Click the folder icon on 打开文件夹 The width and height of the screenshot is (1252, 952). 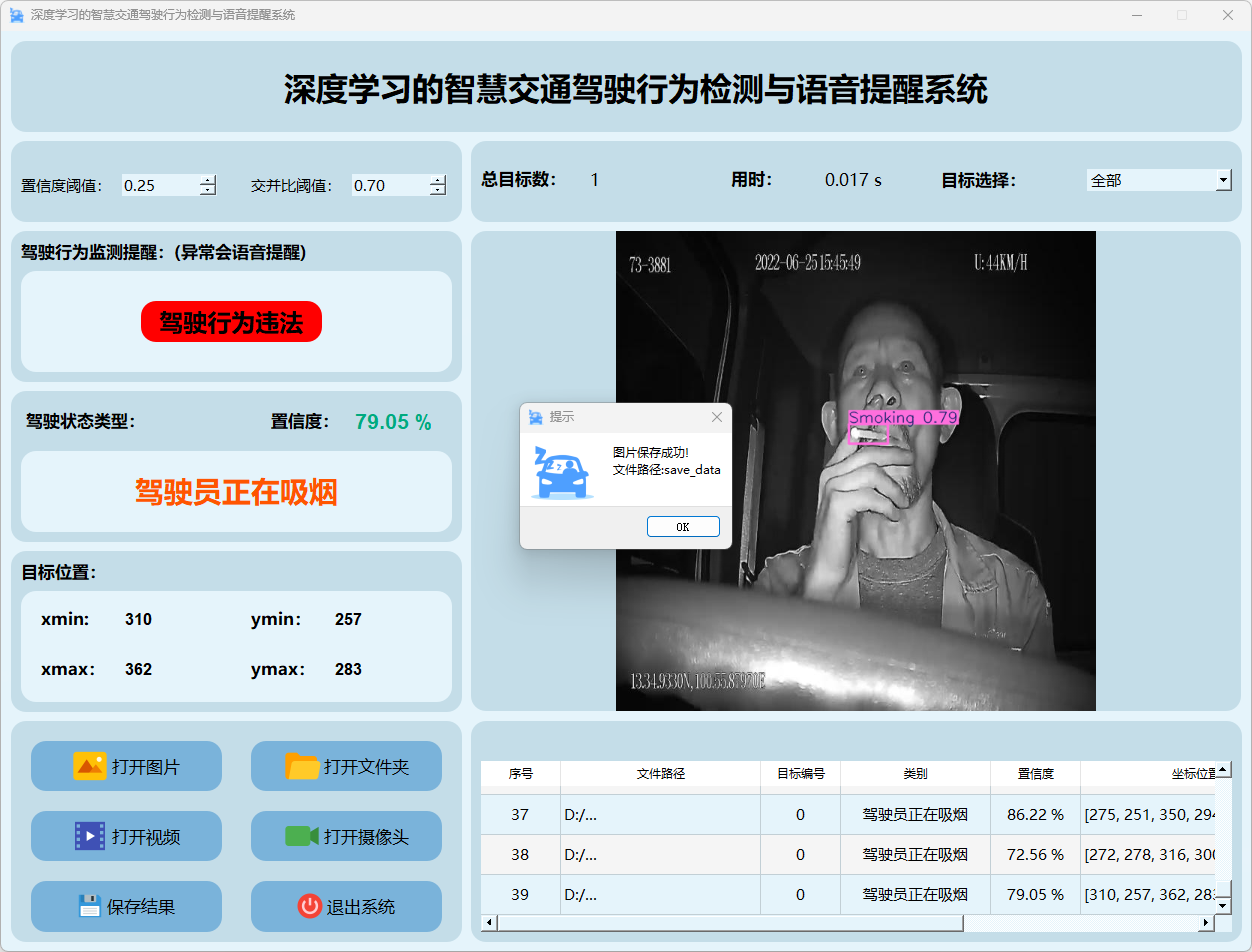[302, 766]
